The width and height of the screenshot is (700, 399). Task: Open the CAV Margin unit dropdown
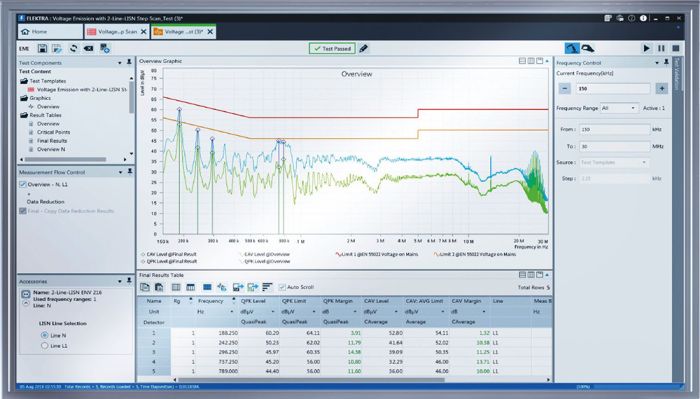click(x=484, y=312)
